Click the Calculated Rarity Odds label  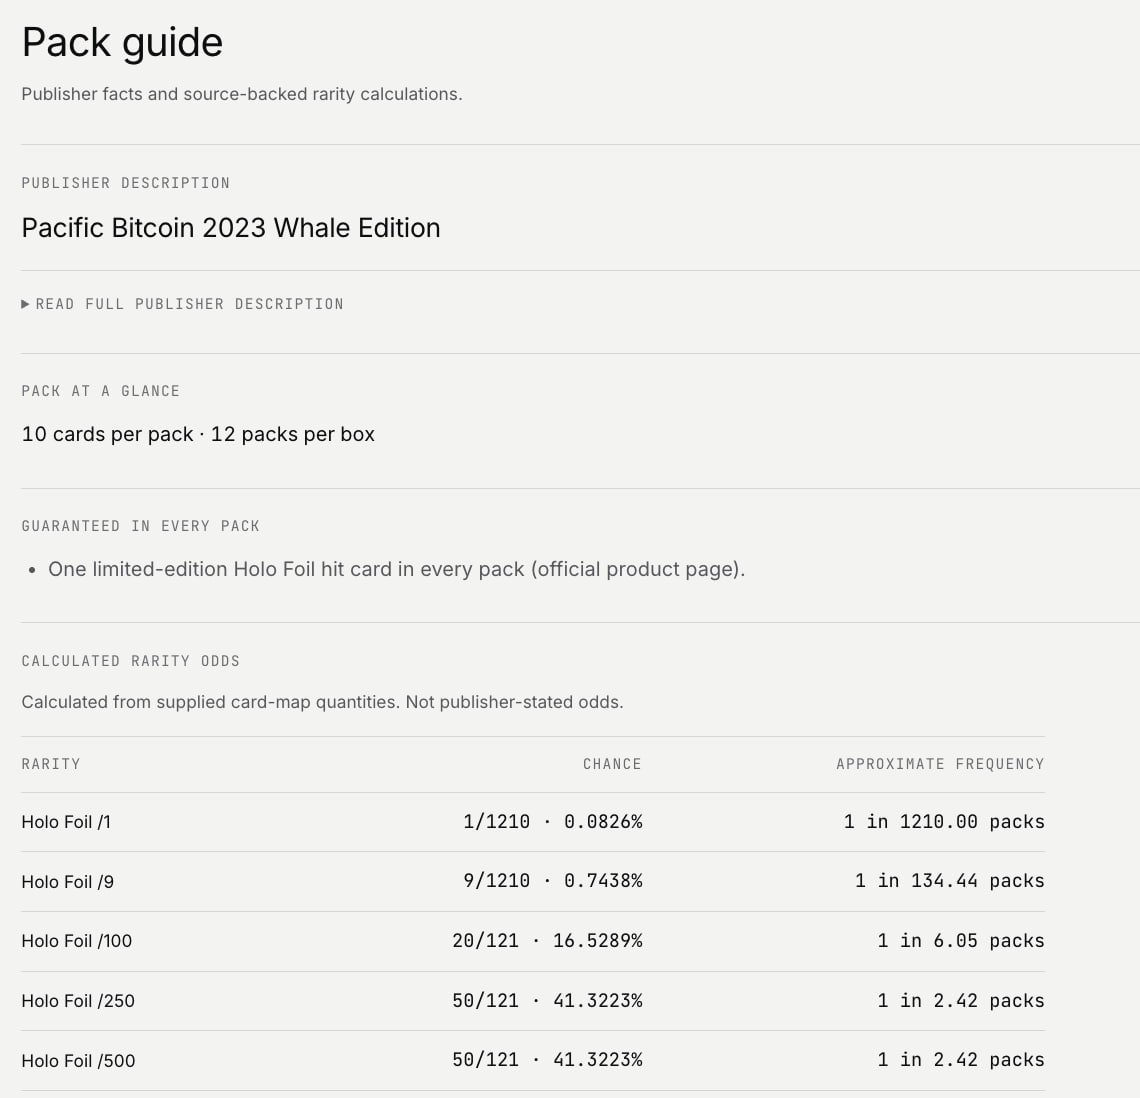pos(131,661)
